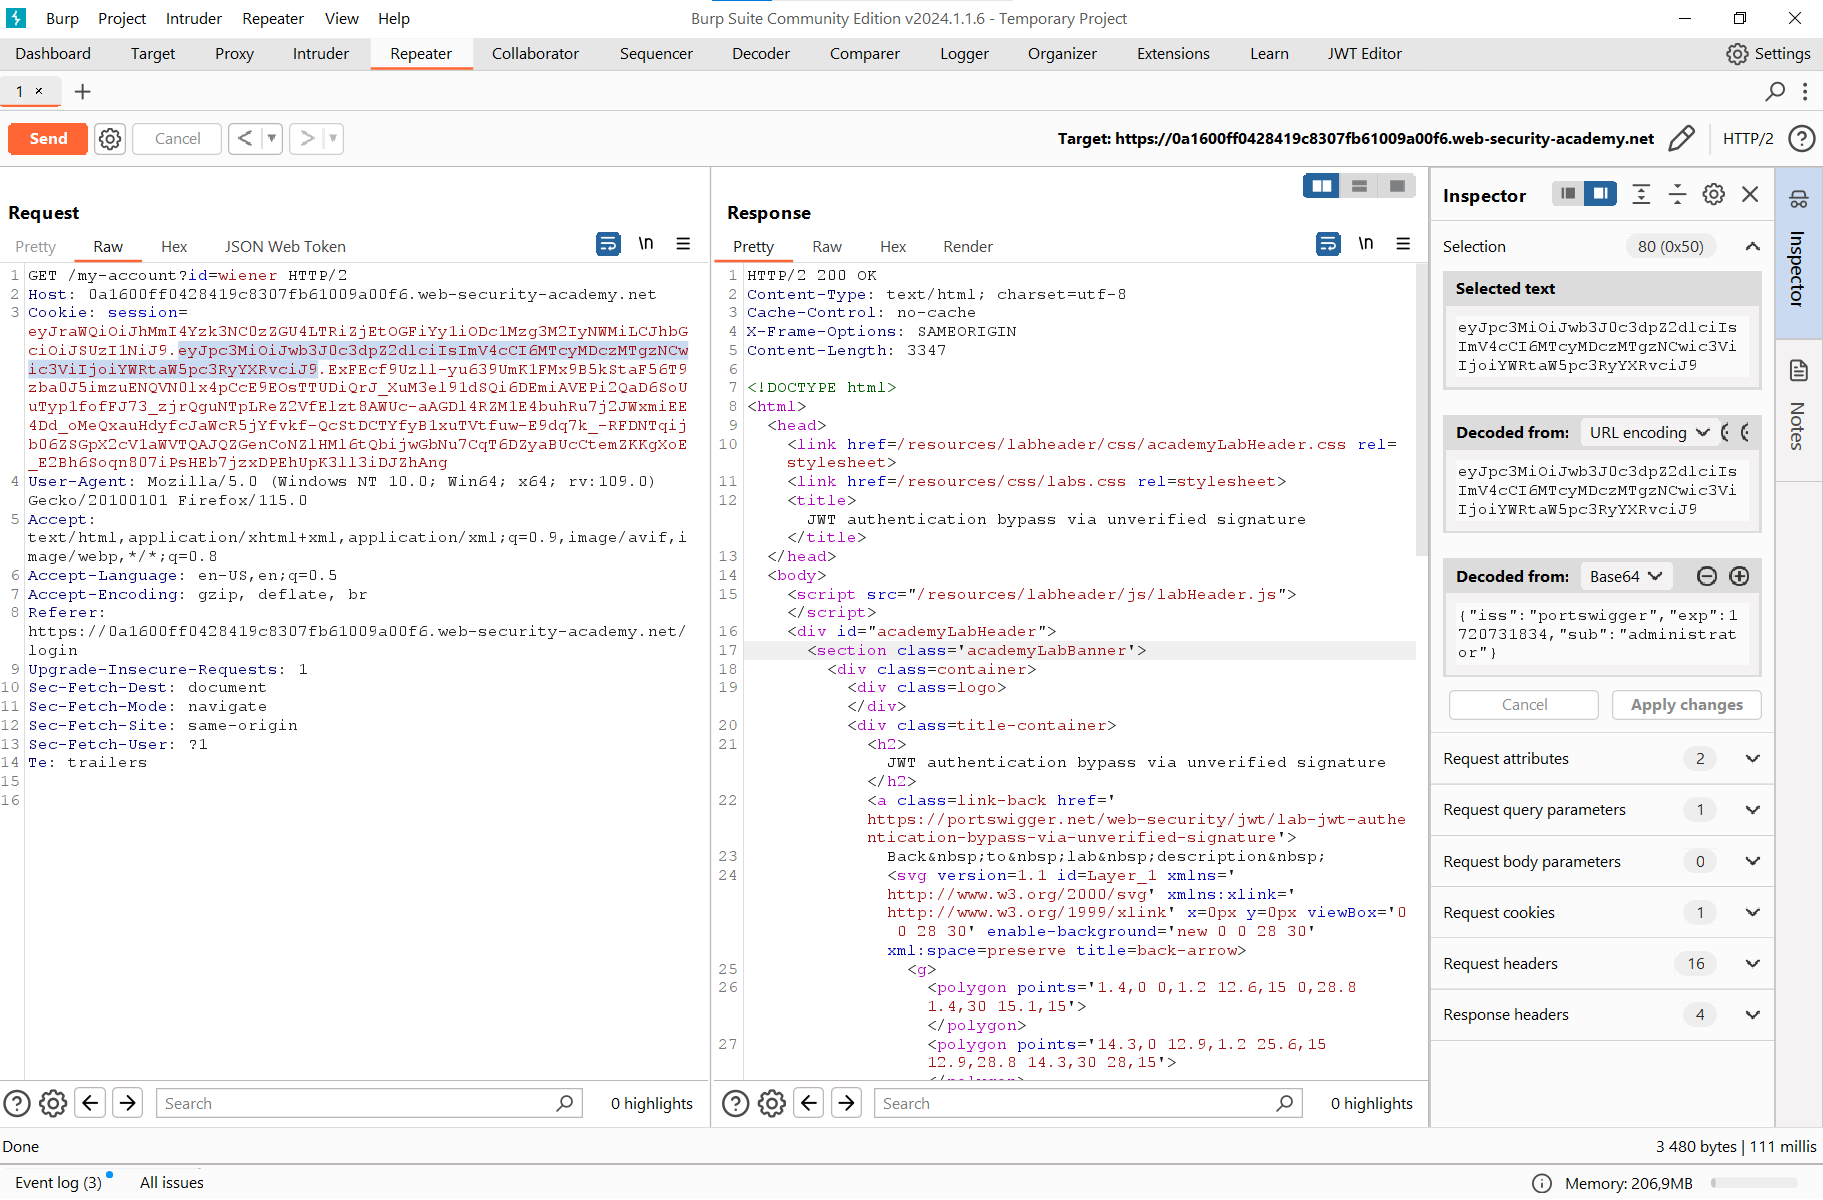Switch to side-by-side layout view
This screenshot has width=1823, height=1200.
[x=1321, y=186]
